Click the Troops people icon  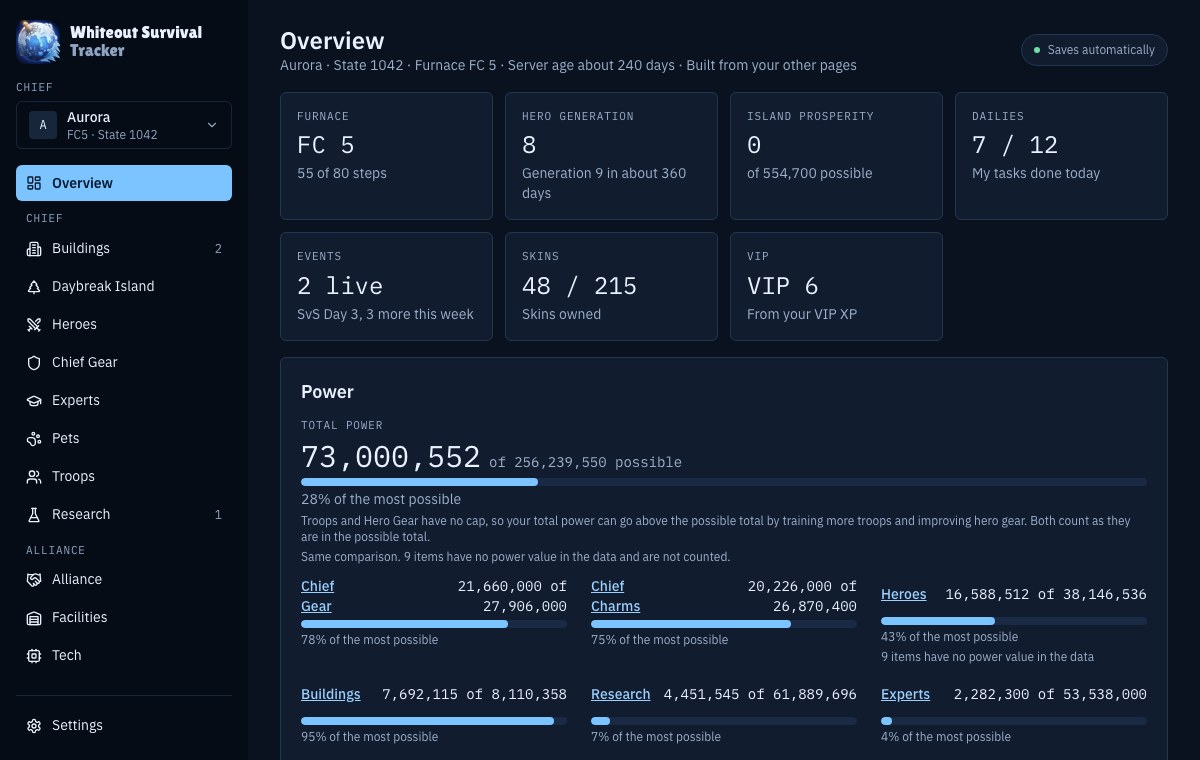[x=34, y=476]
